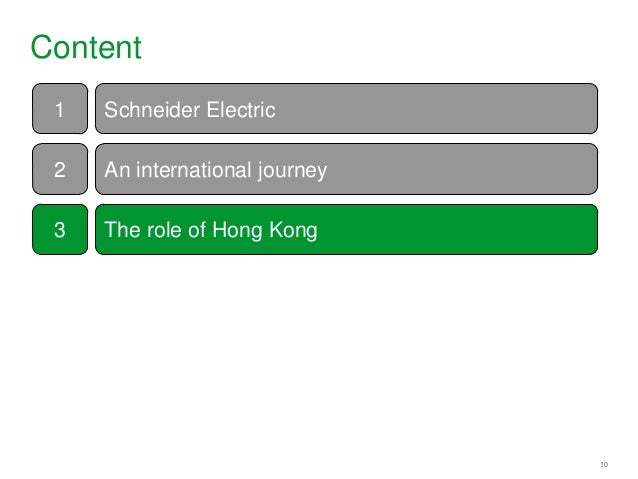Click the word international in second bar

[x=194, y=170]
